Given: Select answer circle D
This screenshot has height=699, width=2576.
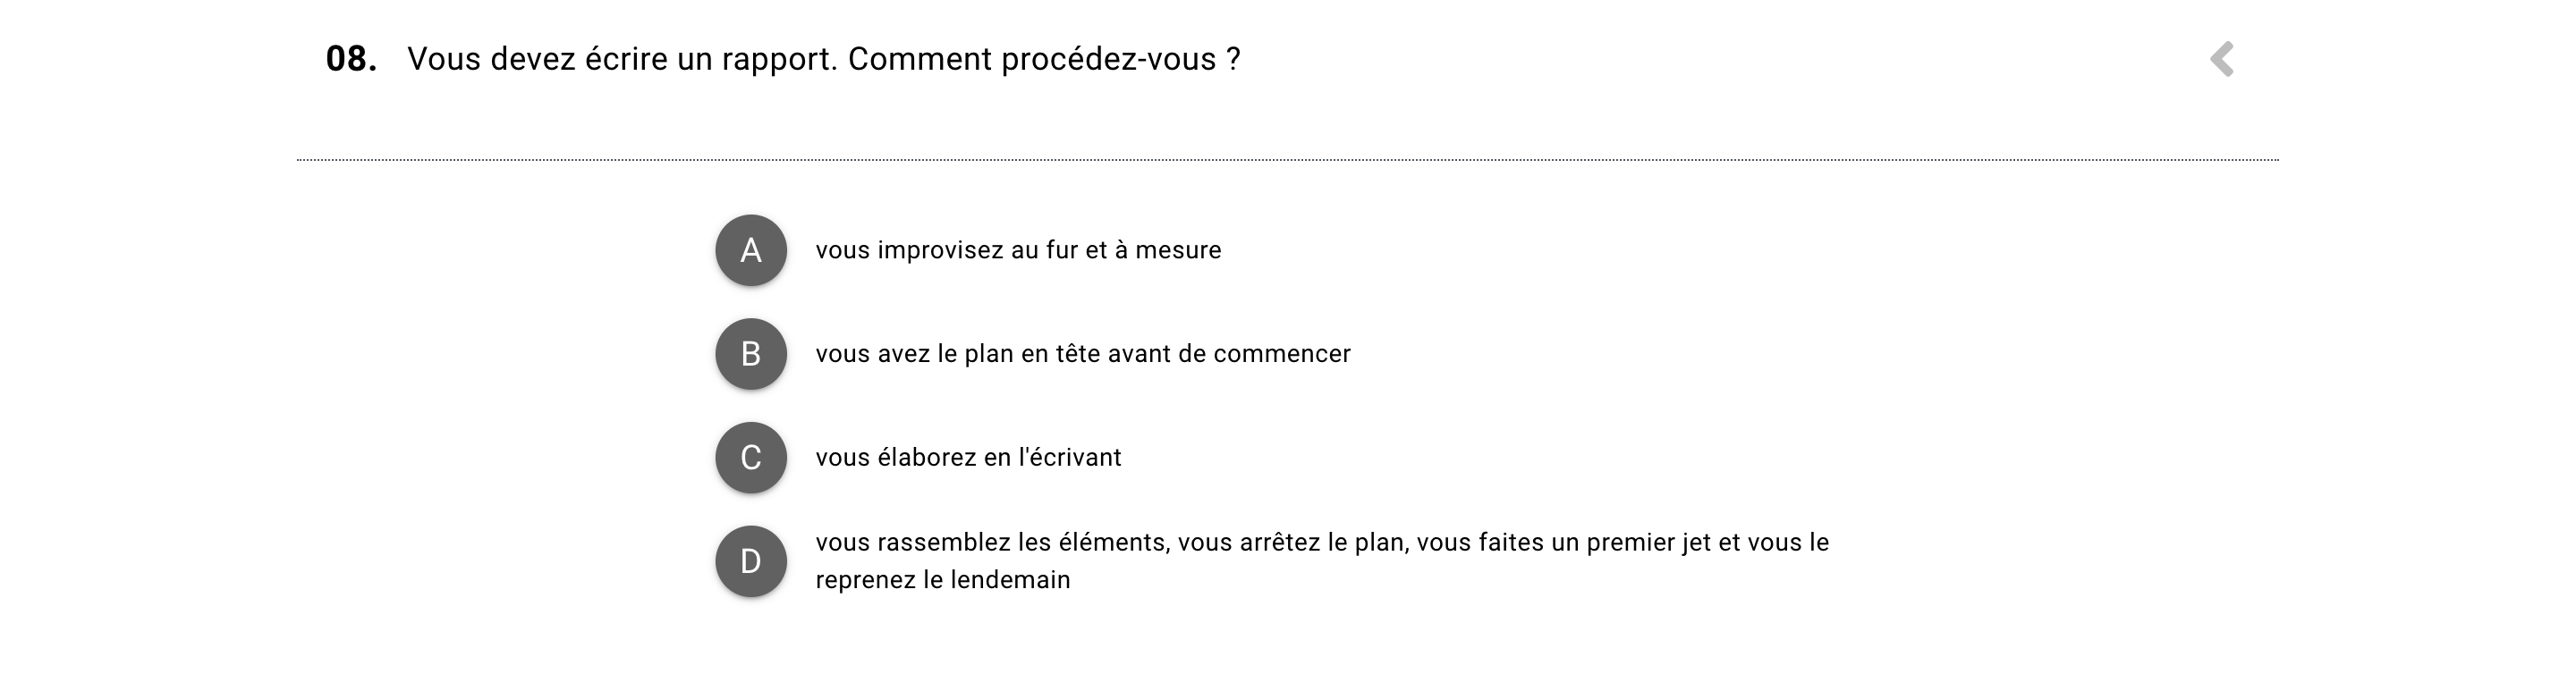Looking at the screenshot, I should coord(751,562).
